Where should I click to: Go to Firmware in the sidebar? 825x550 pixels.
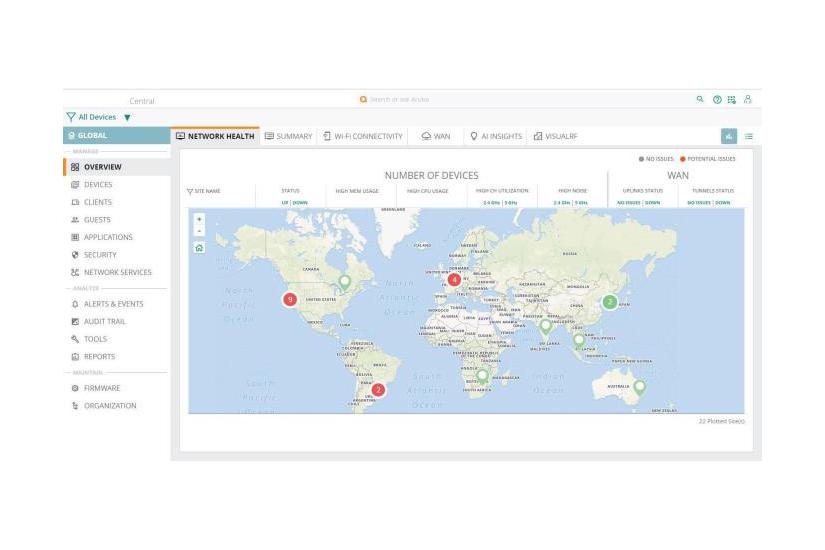click(x=101, y=388)
